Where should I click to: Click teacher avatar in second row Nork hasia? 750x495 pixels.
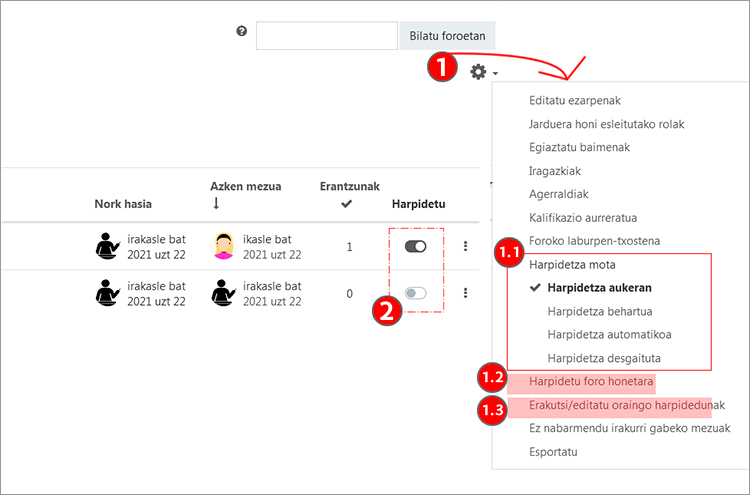[107, 293]
